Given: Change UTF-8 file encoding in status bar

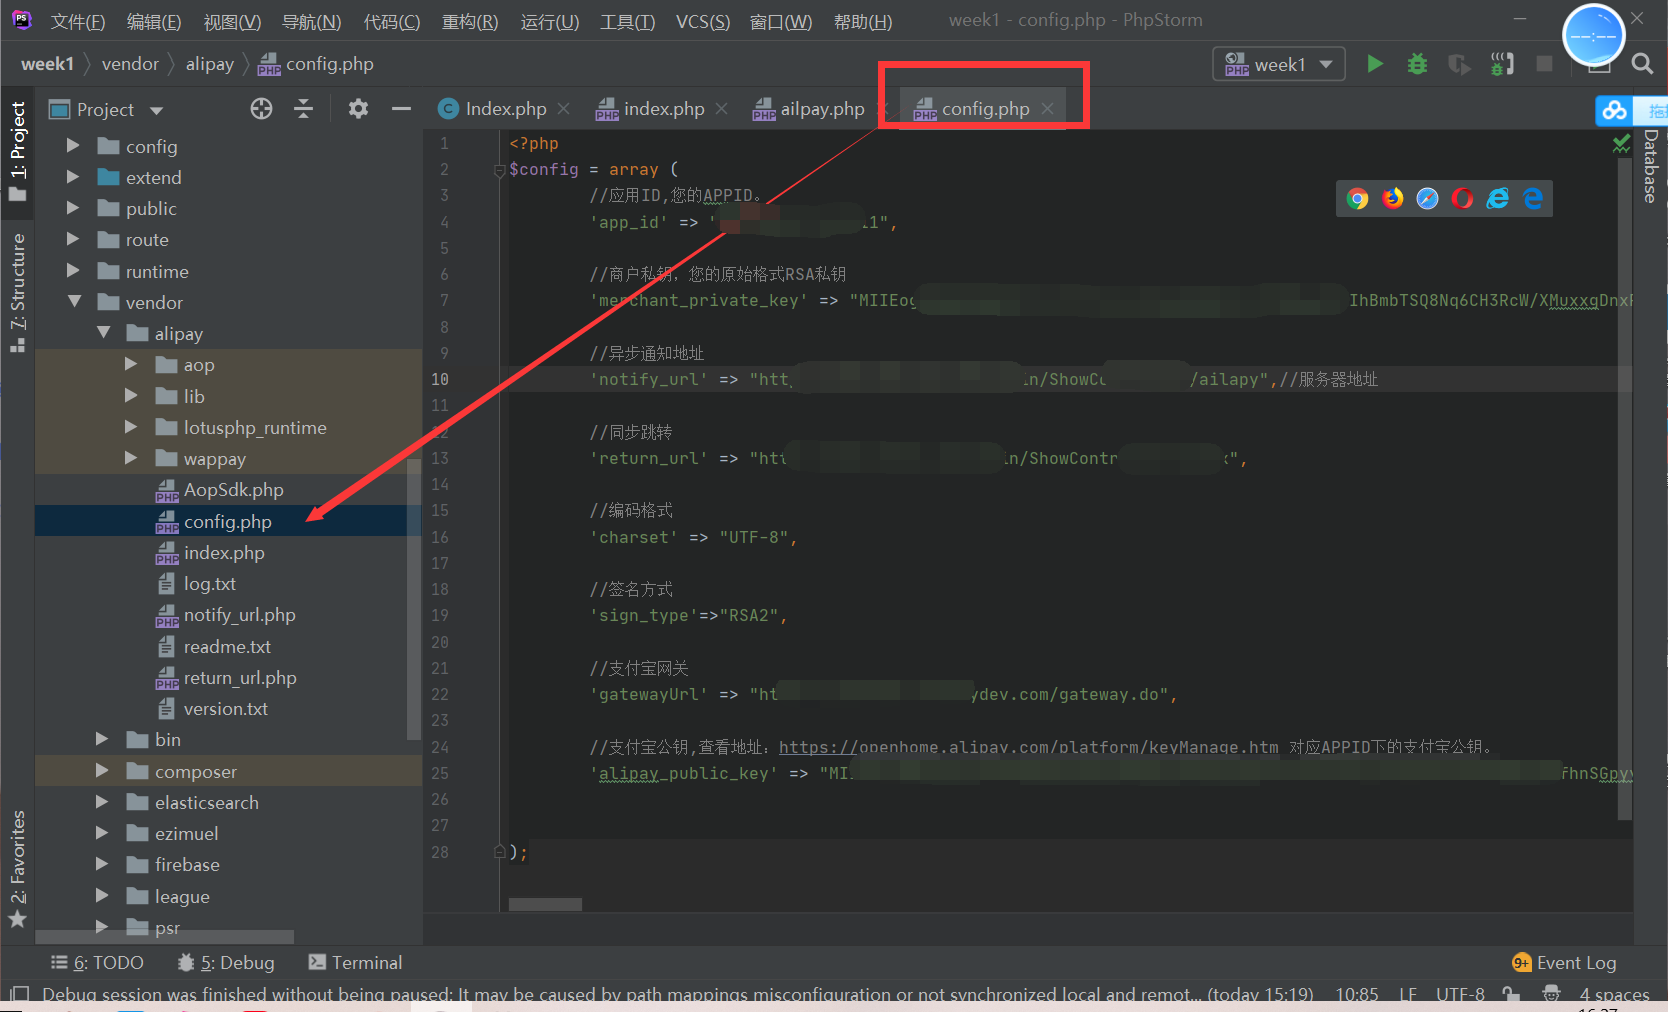Looking at the screenshot, I should 1460,995.
